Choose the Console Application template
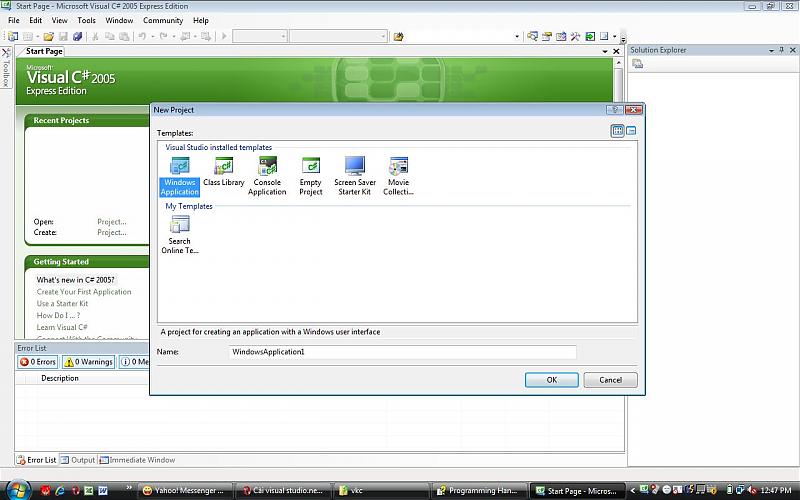Image resolution: width=800 pixels, height=500 pixels. point(267,175)
